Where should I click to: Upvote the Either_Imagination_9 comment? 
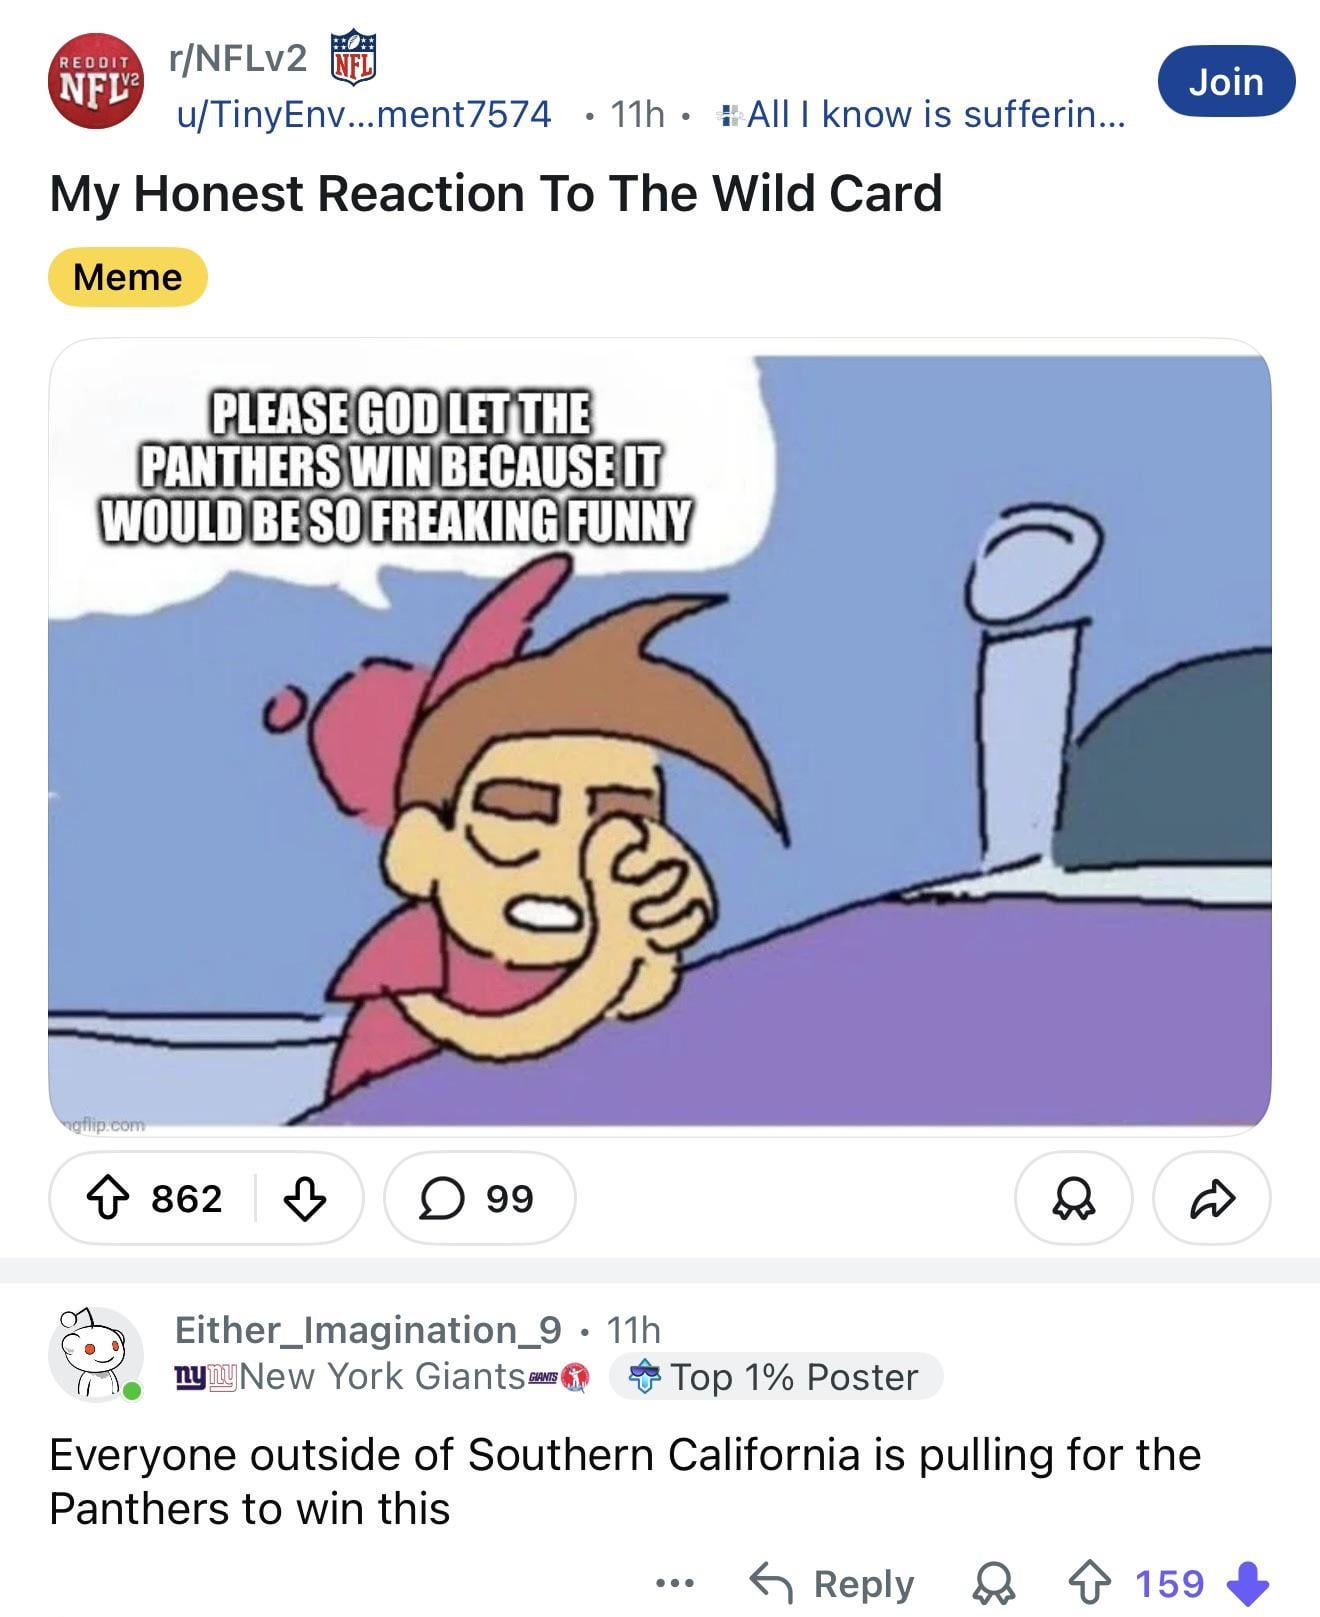(1088, 1583)
